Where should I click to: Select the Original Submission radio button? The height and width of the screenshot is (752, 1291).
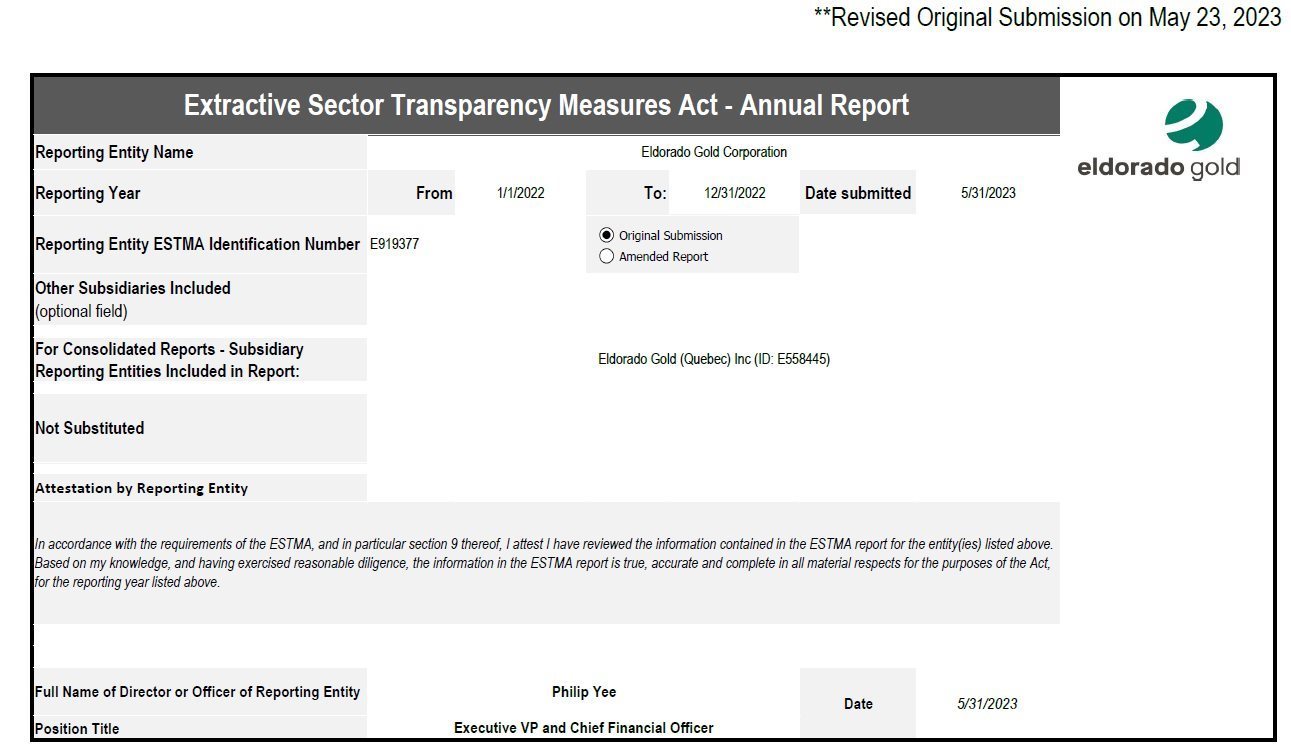click(x=606, y=235)
